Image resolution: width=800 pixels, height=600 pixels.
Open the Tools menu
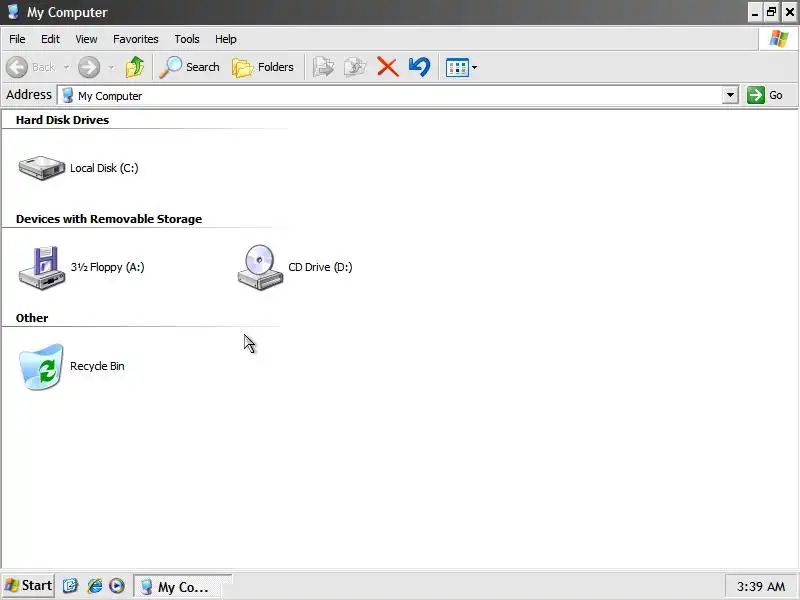pyautogui.click(x=187, y=39)
